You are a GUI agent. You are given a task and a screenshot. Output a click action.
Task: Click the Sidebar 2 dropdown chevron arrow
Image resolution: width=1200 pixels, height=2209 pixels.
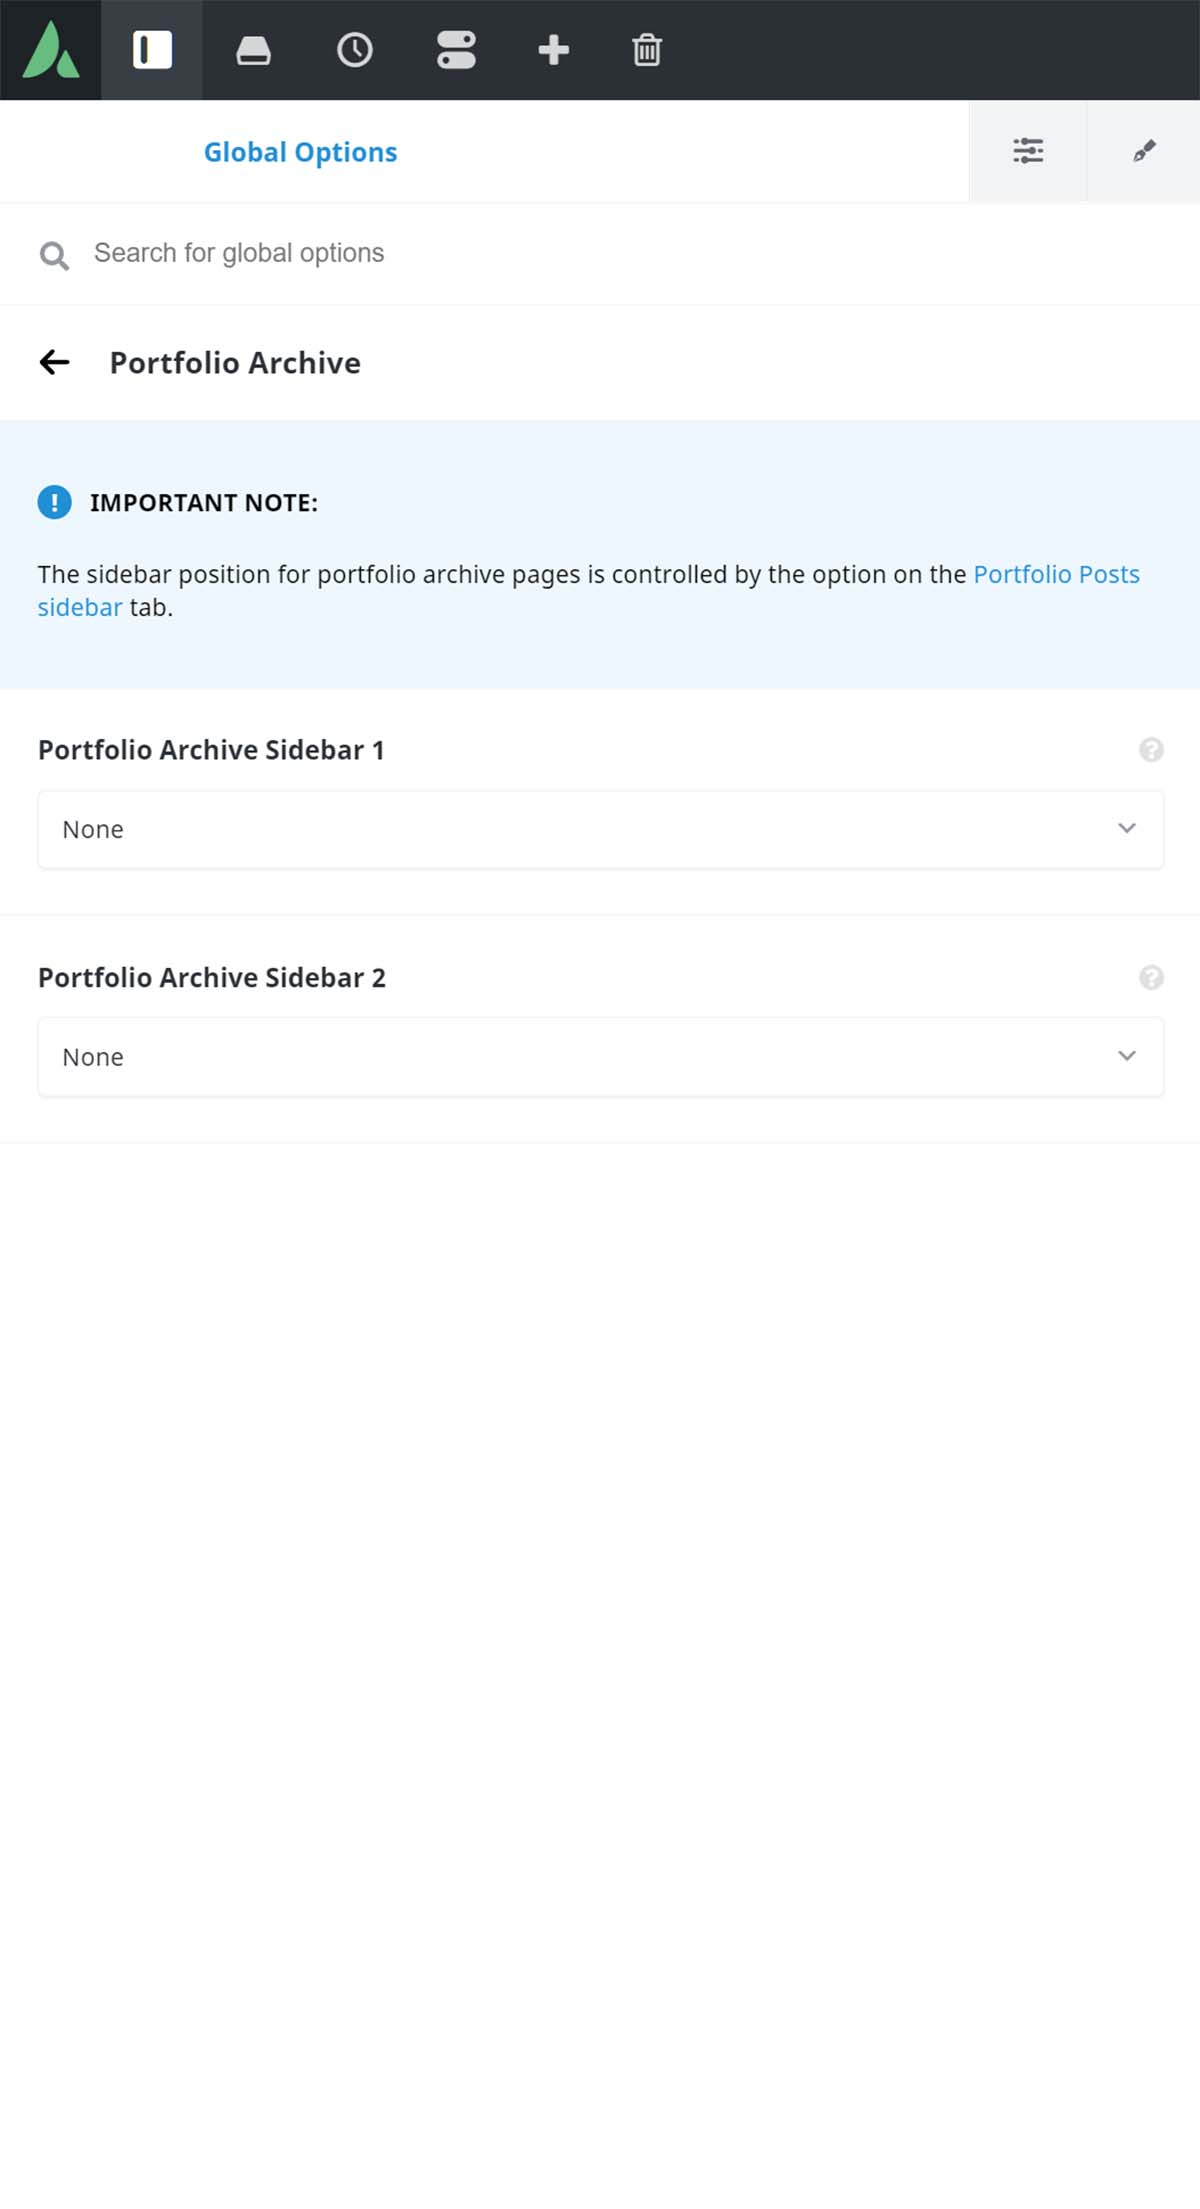[x=1127, y=1056]
